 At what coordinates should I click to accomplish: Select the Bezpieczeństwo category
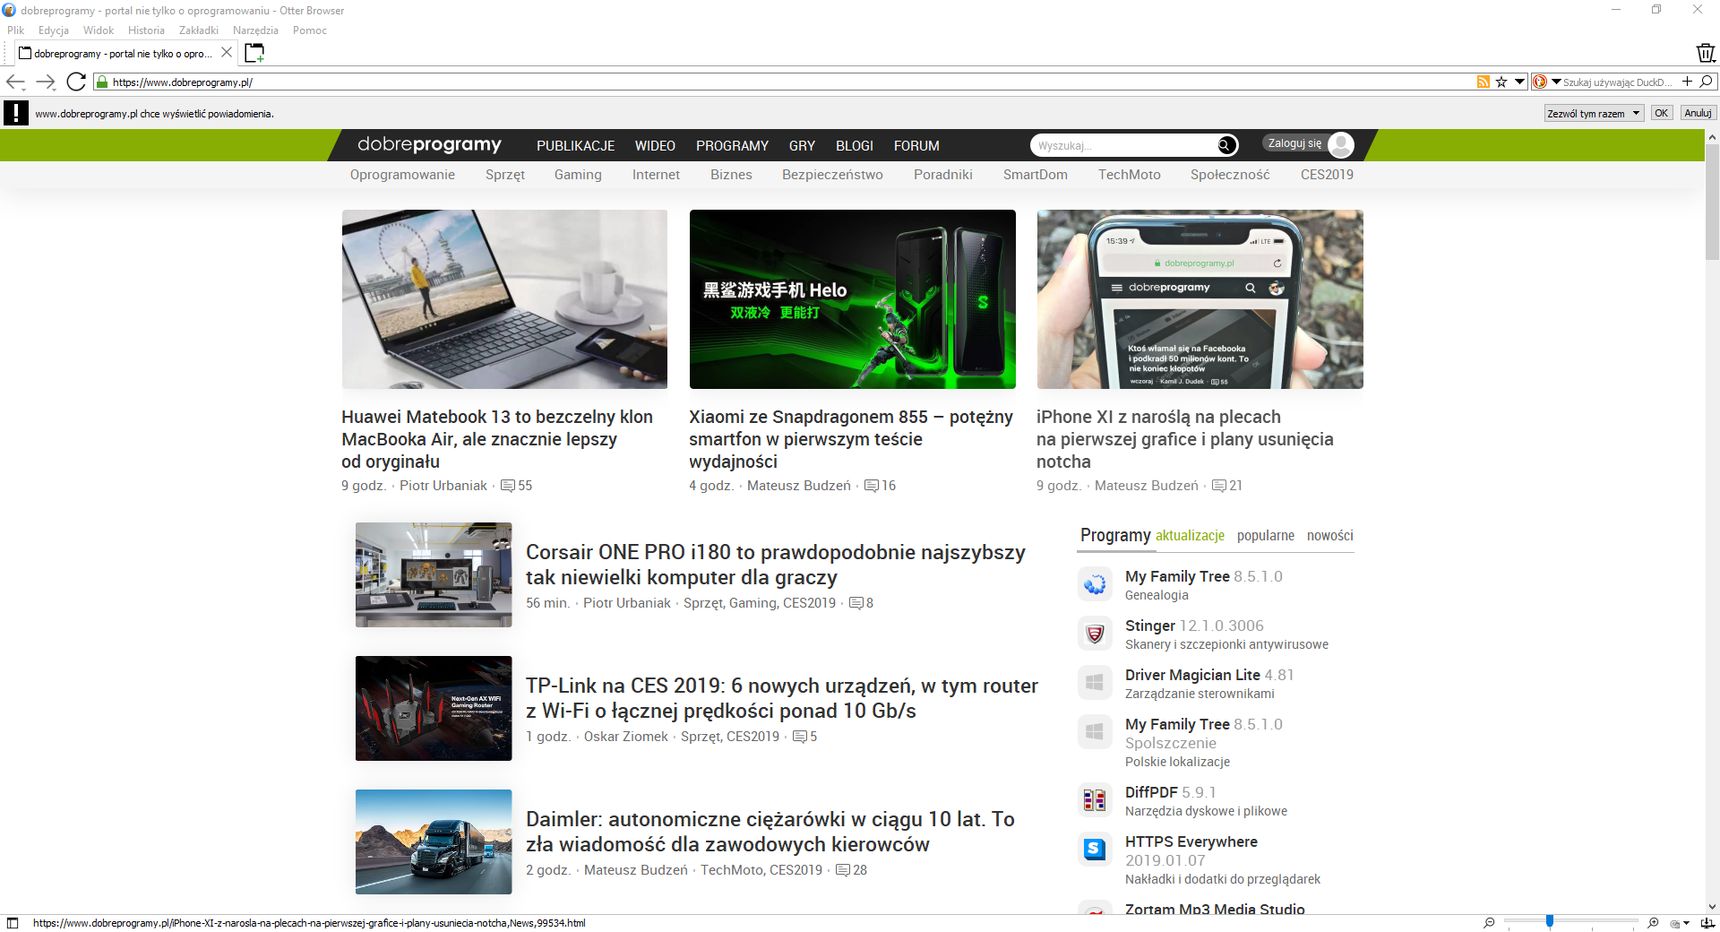point(832,174)
